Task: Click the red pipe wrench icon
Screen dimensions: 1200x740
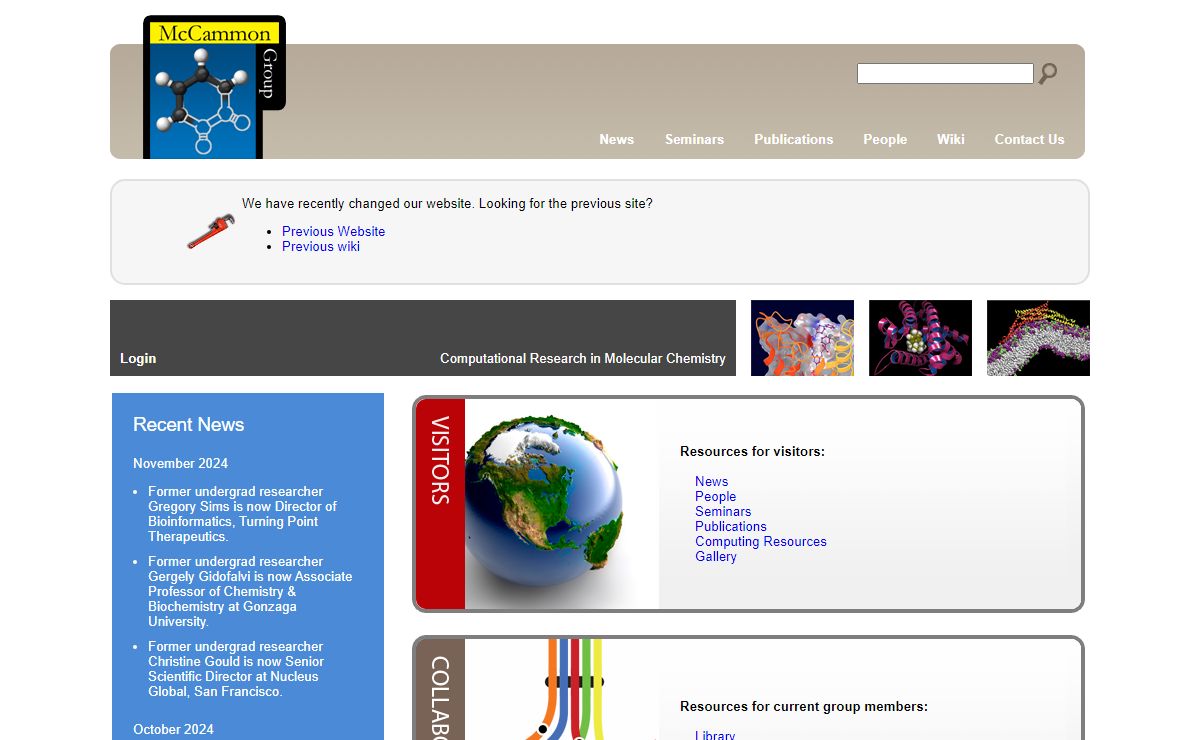Action: point(211,231)
